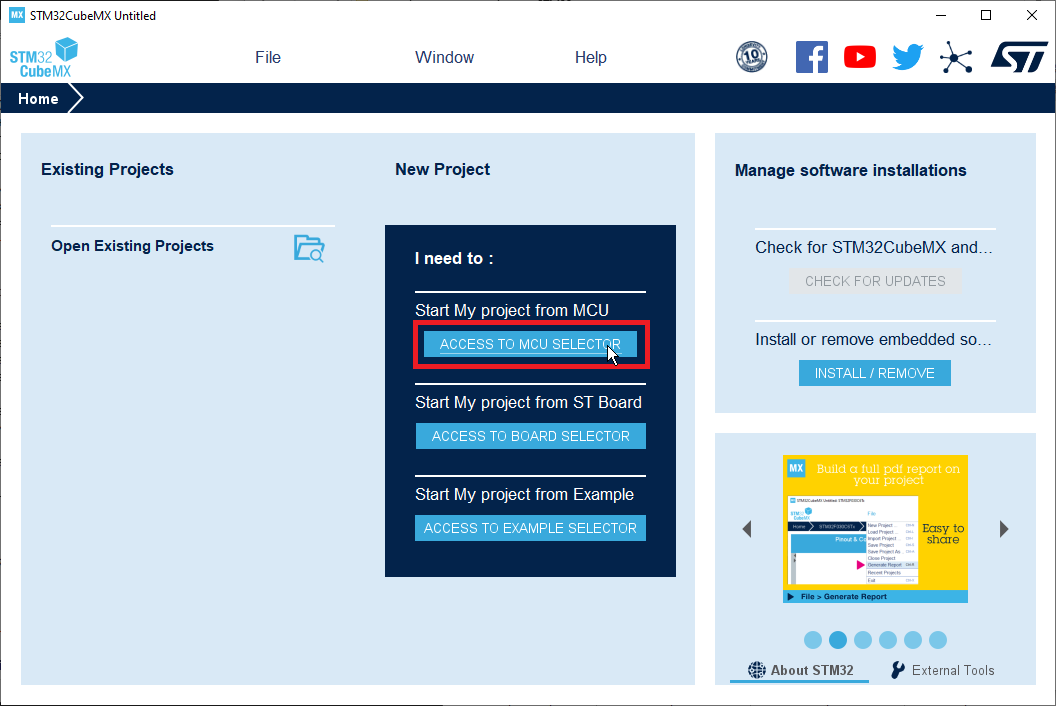
Task: Select the third carousel dot
Action: tap(863, 639)
